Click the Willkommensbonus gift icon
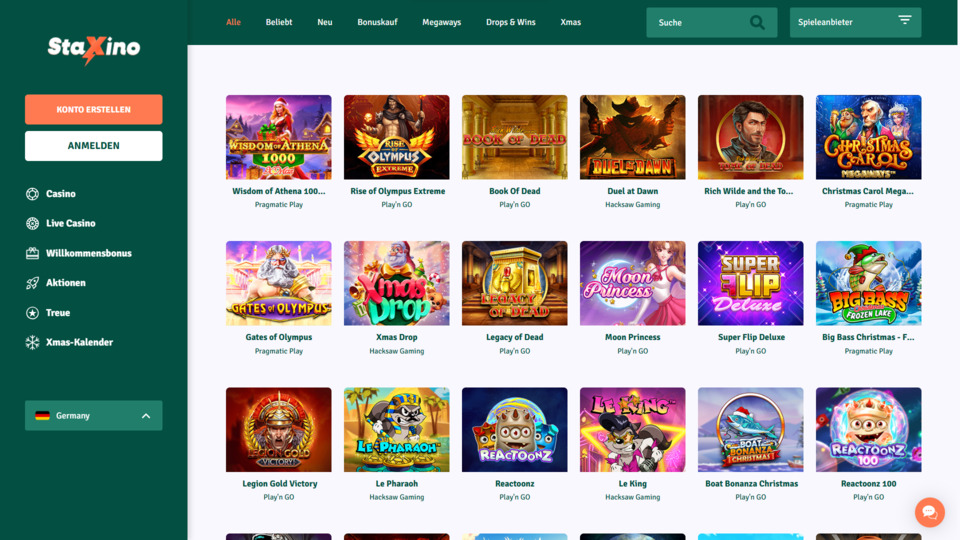Image resolution: width=960 pixels, height=540 pixels. (32, 253)
